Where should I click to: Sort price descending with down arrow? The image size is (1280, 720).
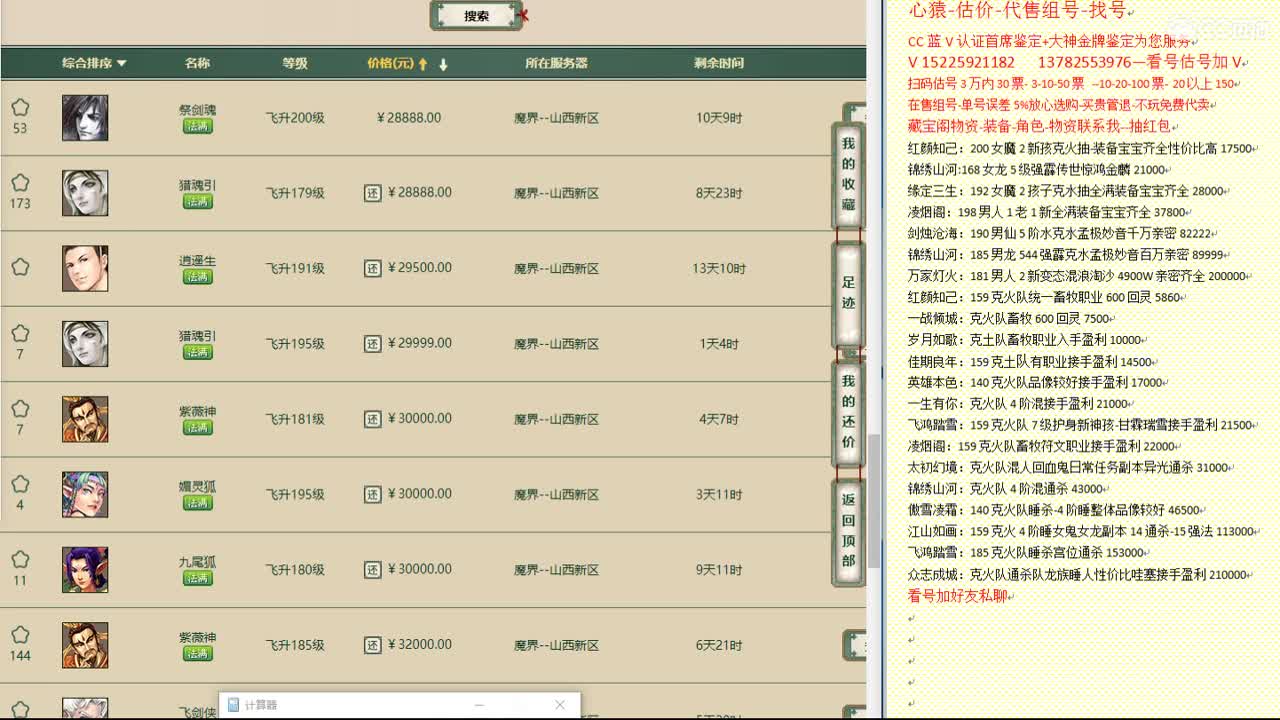[443, 64]
